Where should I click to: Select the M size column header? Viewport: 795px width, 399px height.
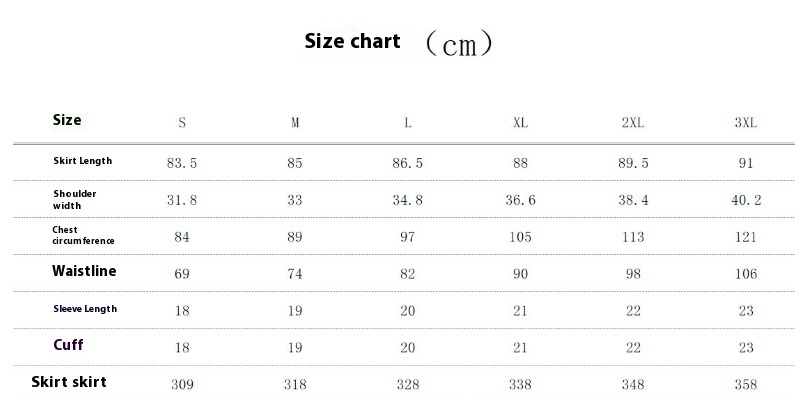click(x=295, y=123)
